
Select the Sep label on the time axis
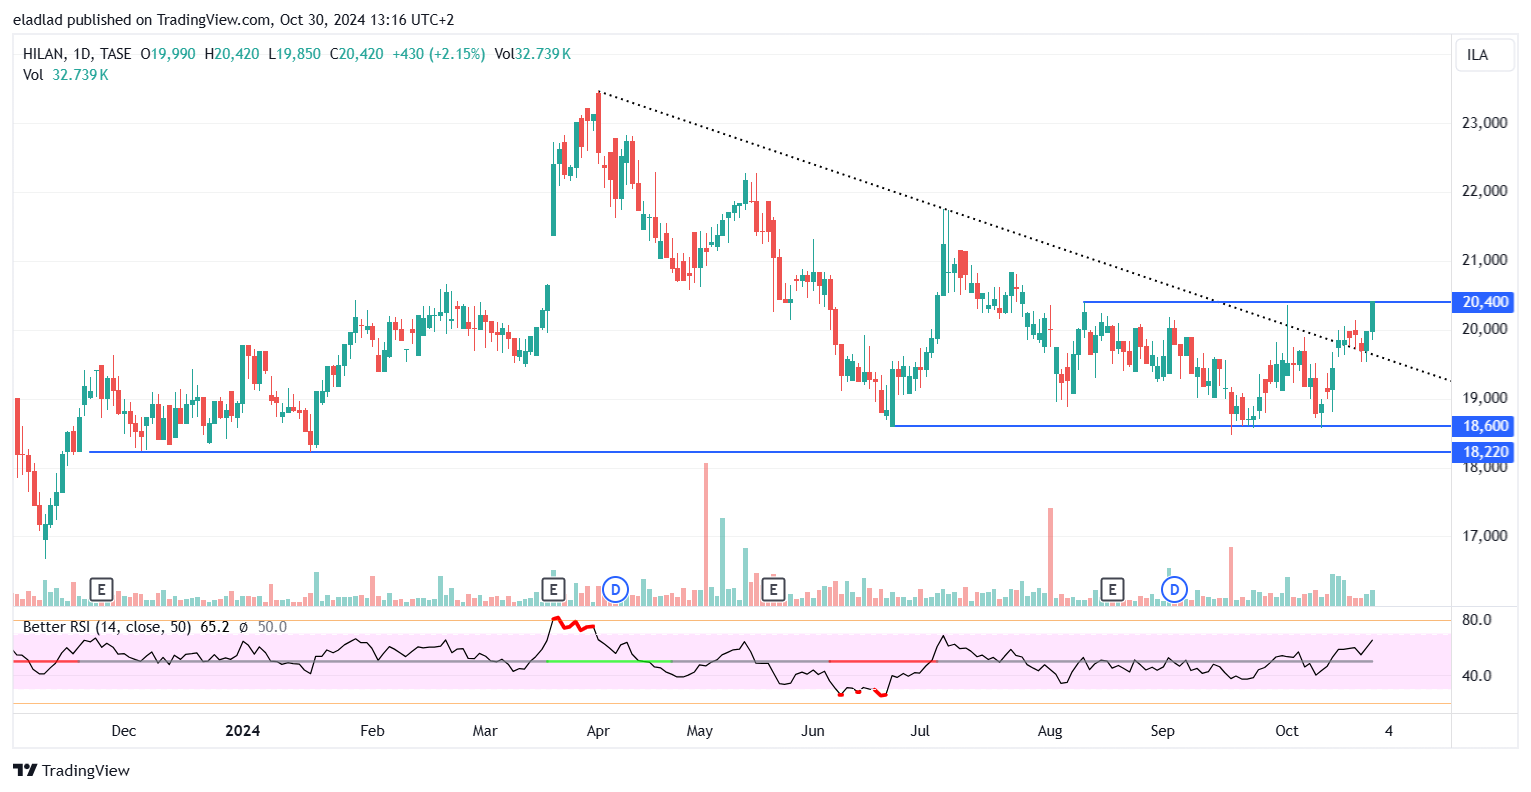(x=1162, y=731)
